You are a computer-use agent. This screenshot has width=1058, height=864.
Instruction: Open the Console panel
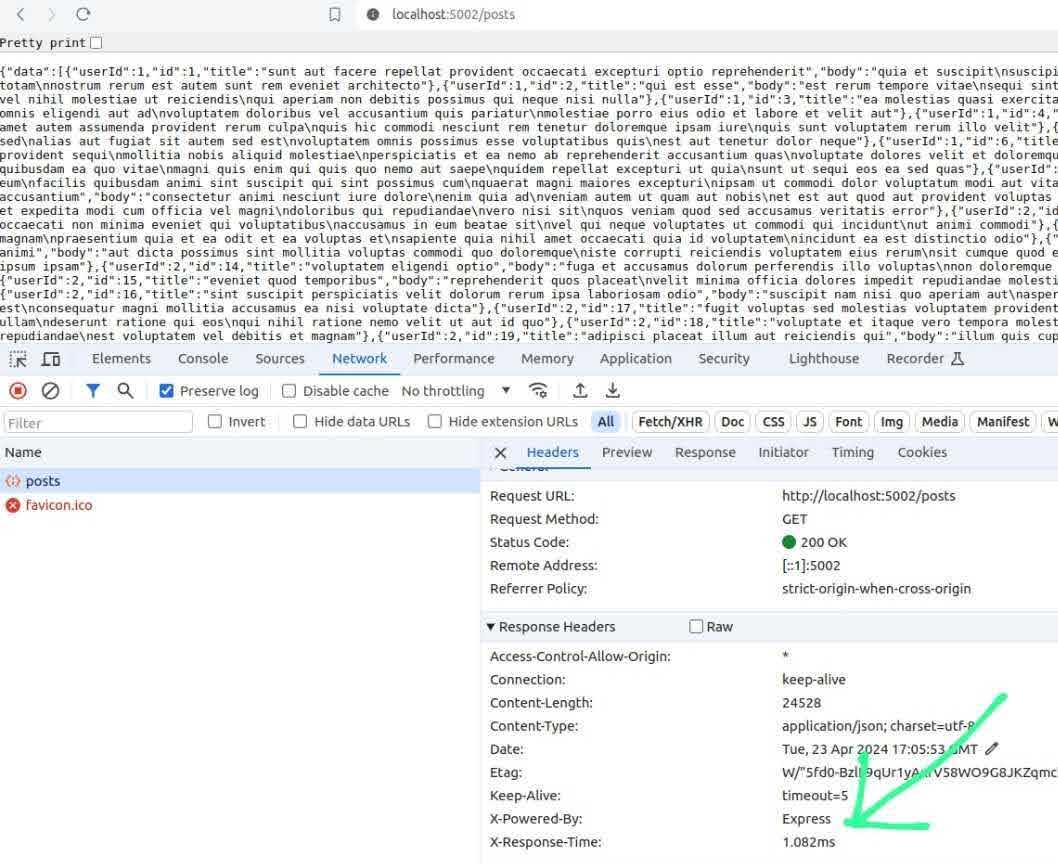point(202,358)
